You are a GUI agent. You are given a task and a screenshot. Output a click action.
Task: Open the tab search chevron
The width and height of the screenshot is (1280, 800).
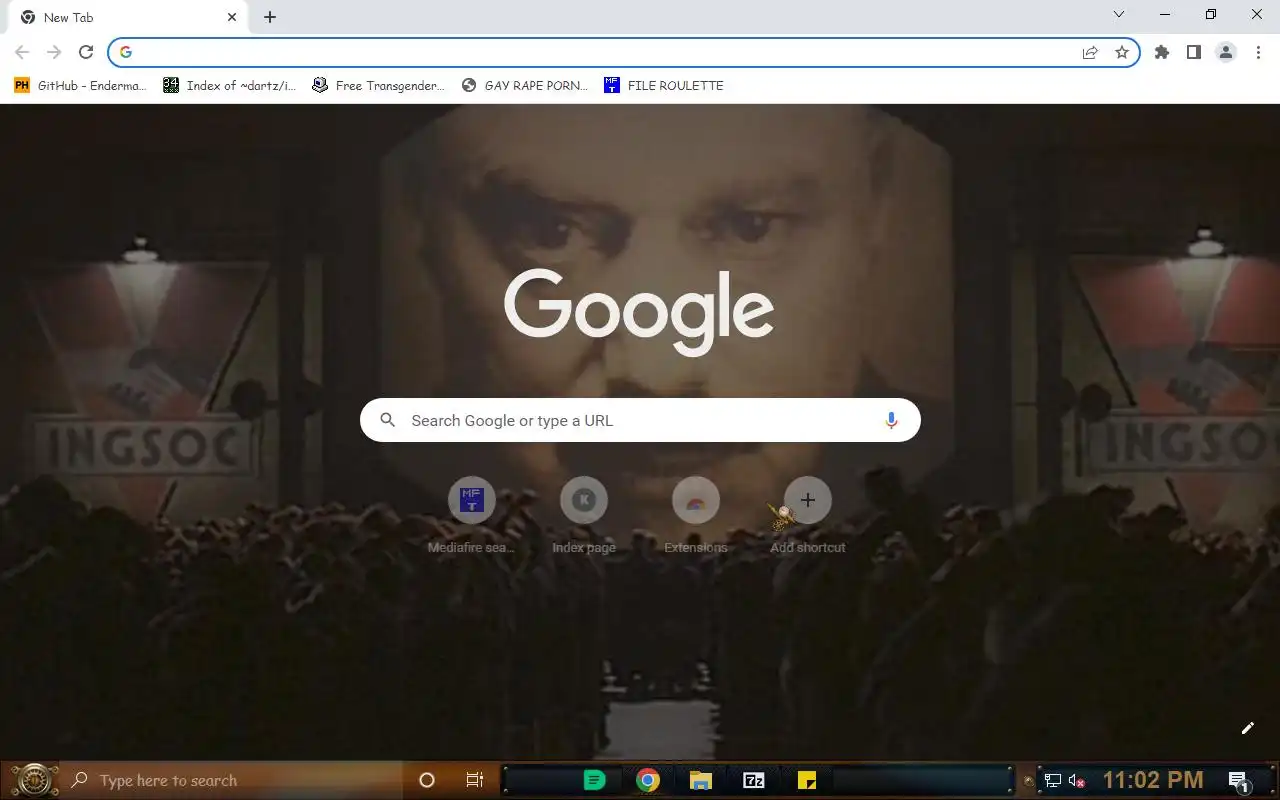pyautogui.click(x=1119, y=14)
